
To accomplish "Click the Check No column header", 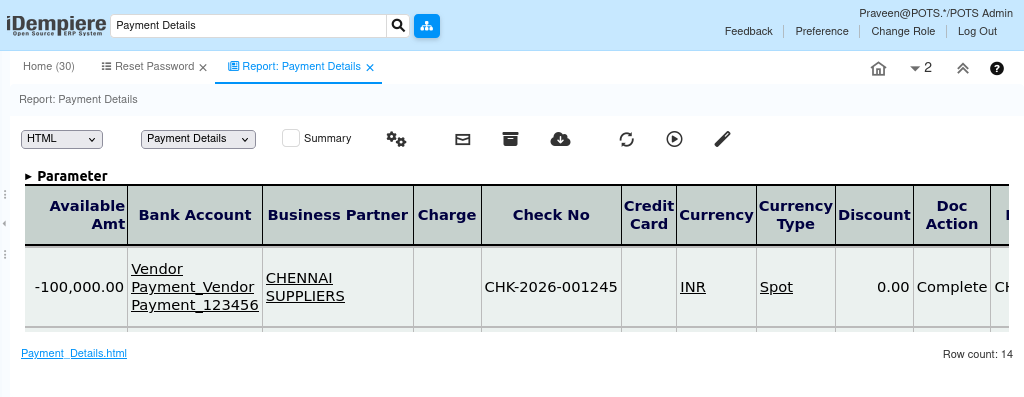I will pos(551,215).
